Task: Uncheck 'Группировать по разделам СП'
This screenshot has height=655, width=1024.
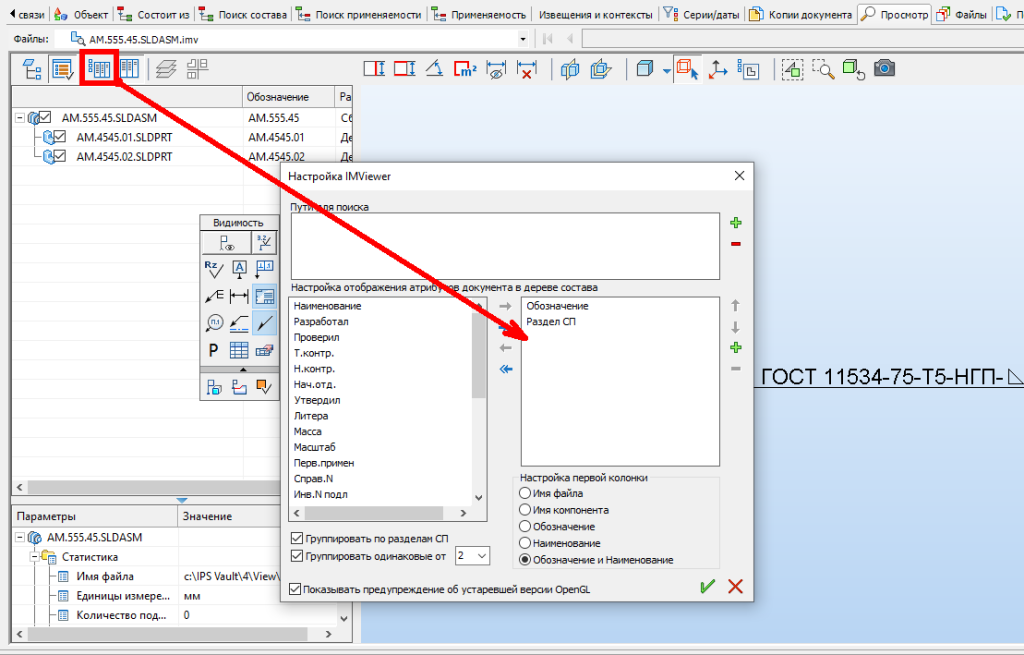Action: 297,538
